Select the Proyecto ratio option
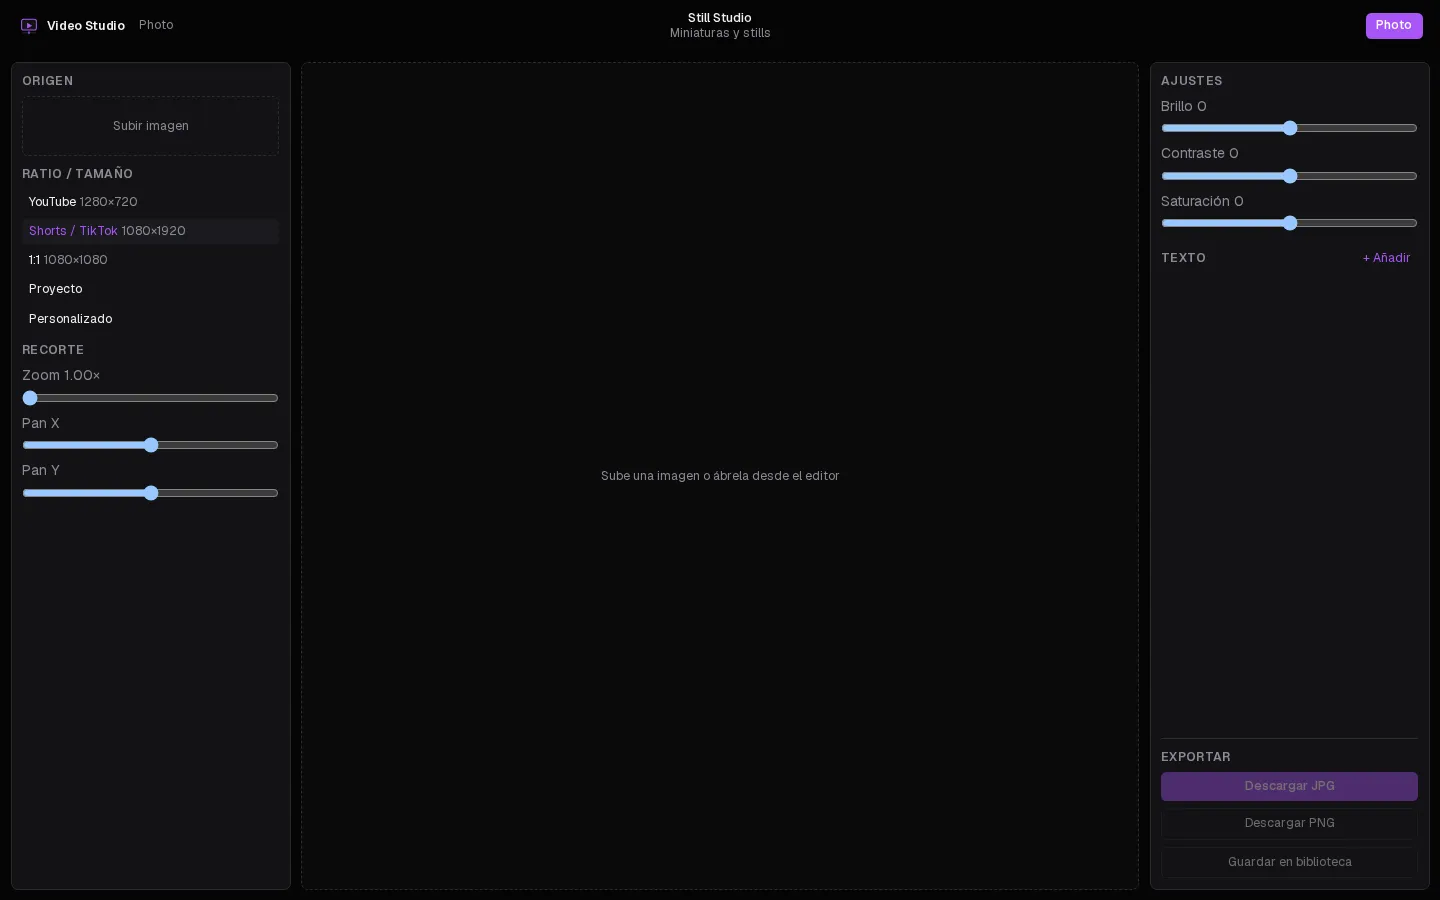This screenshot has width=1440, height=900. (x=150, y=289)
